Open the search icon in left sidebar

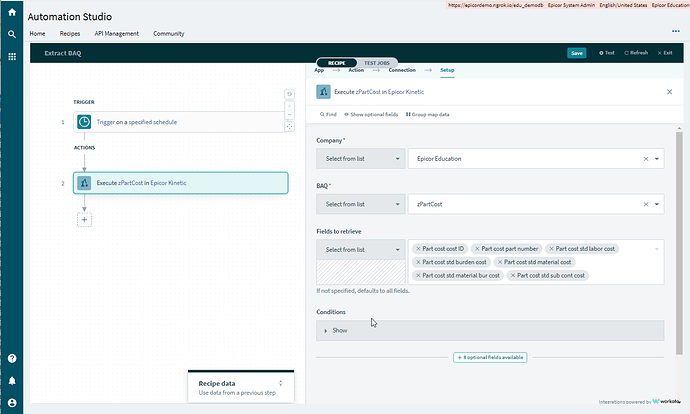(12, 34)
